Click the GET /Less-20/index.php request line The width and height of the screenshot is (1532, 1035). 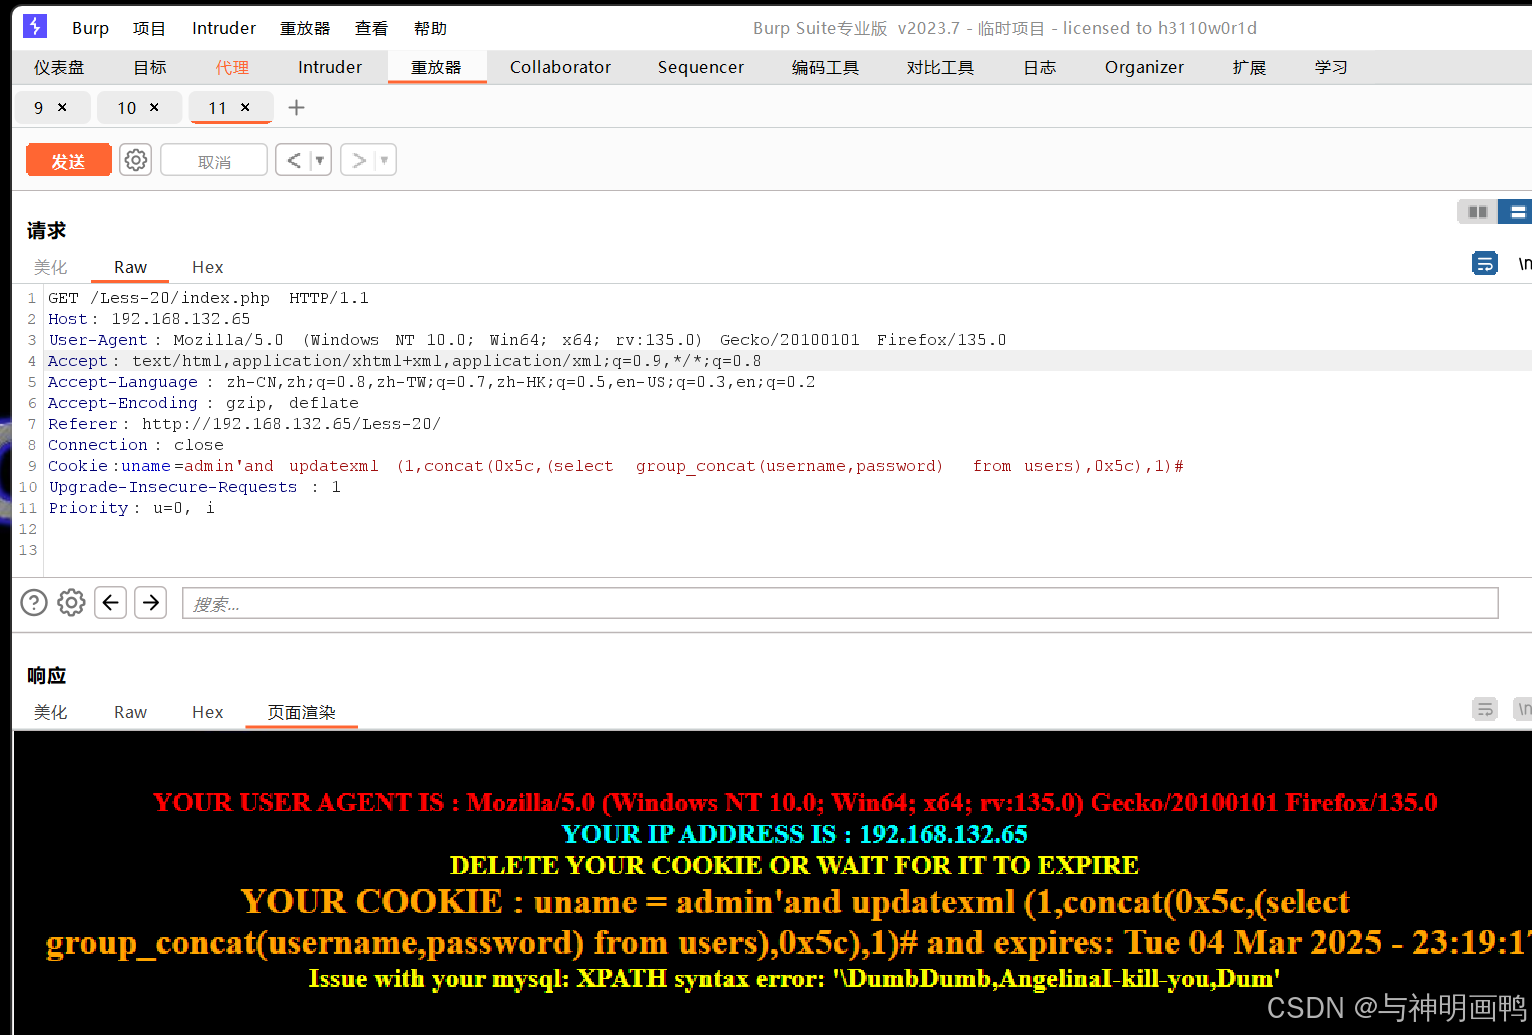pos(208,298)
